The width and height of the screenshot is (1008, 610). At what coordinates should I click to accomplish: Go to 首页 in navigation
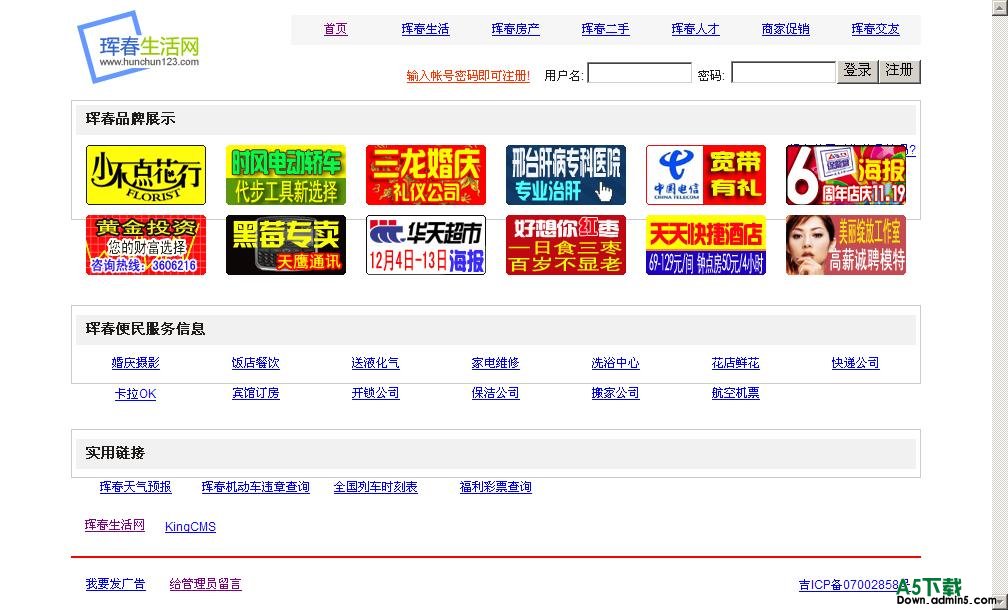tap(336, 29)
